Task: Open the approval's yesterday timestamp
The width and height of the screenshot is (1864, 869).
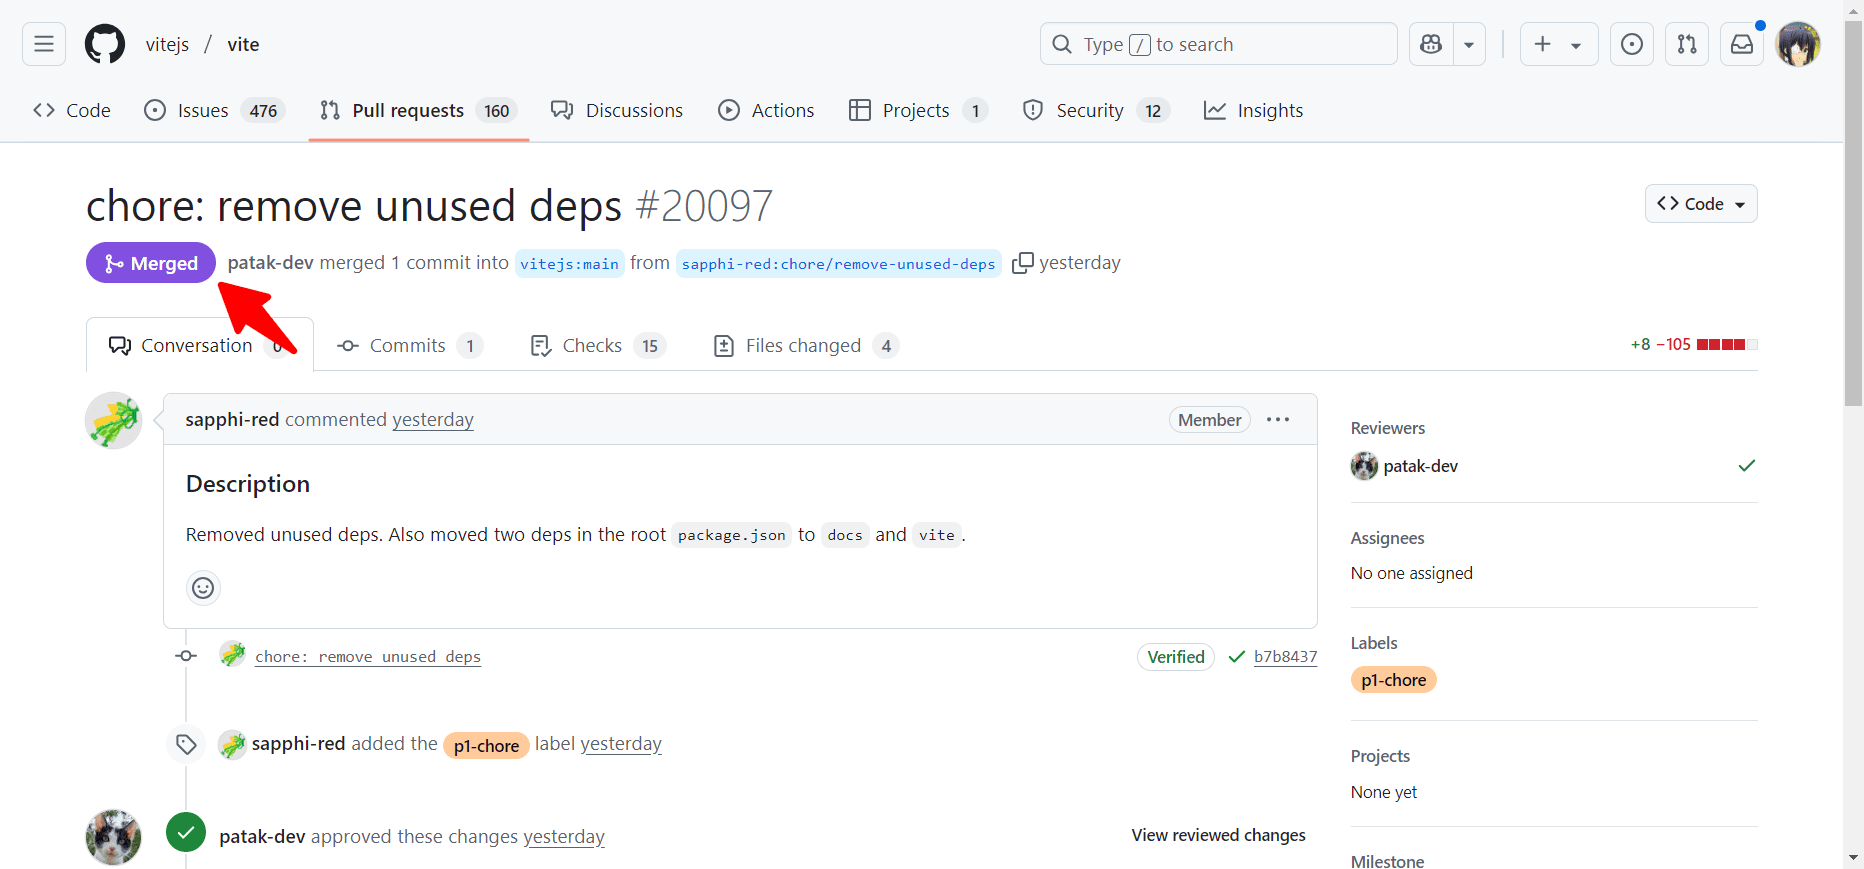Action: click(x=564, y=836)
